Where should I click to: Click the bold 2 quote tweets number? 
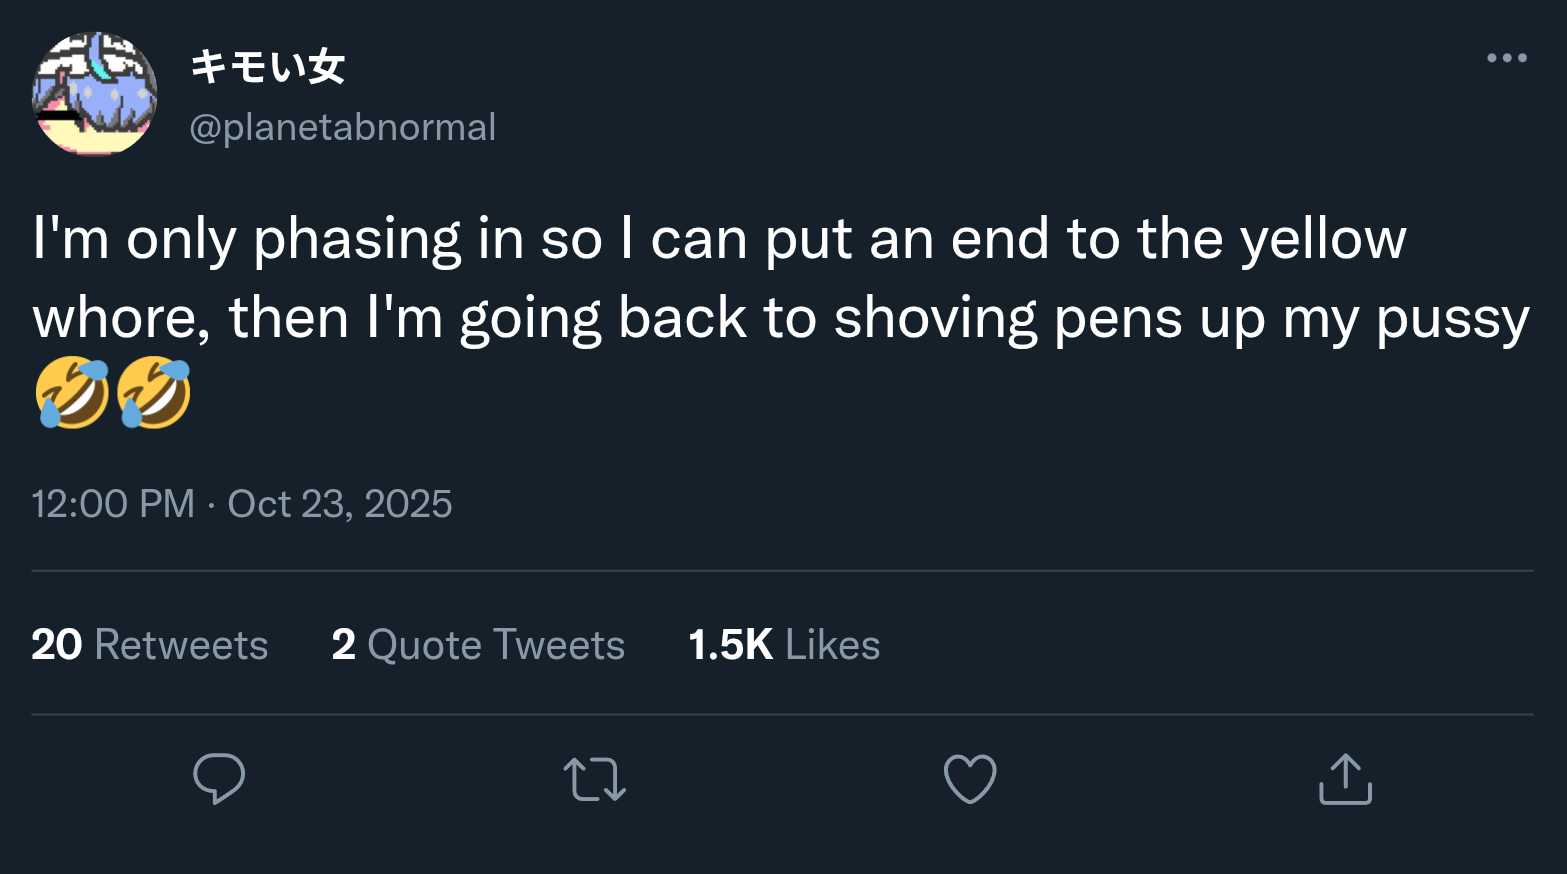344,645
